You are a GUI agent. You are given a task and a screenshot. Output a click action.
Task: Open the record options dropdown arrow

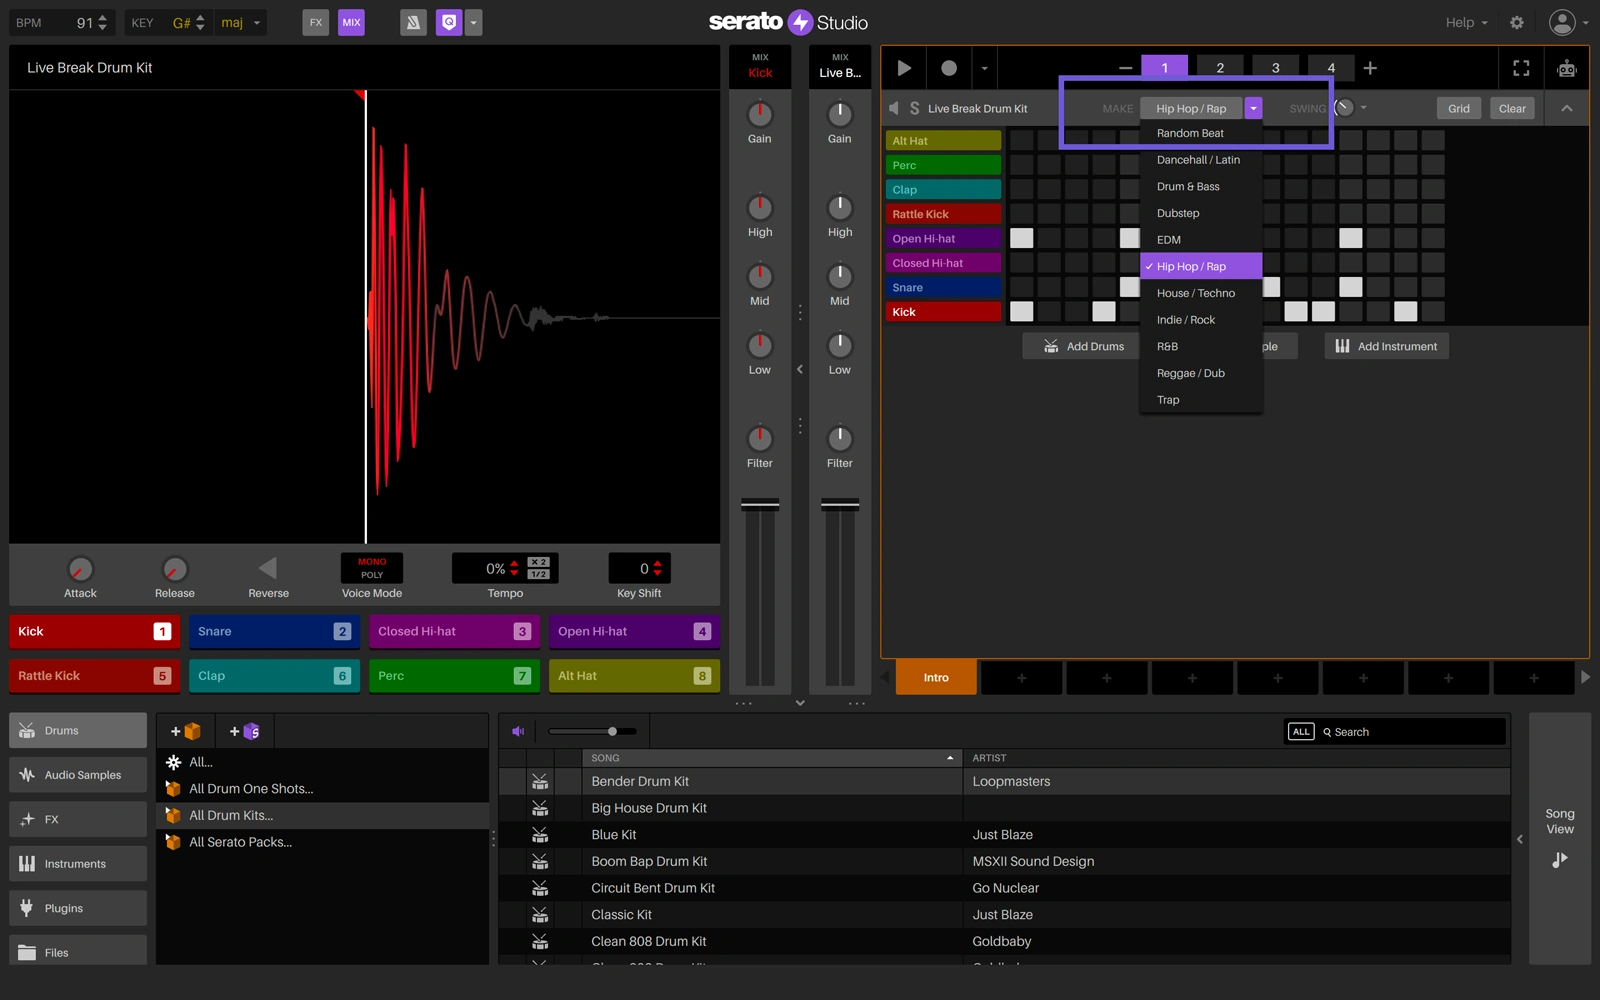[x=984, y=68]
